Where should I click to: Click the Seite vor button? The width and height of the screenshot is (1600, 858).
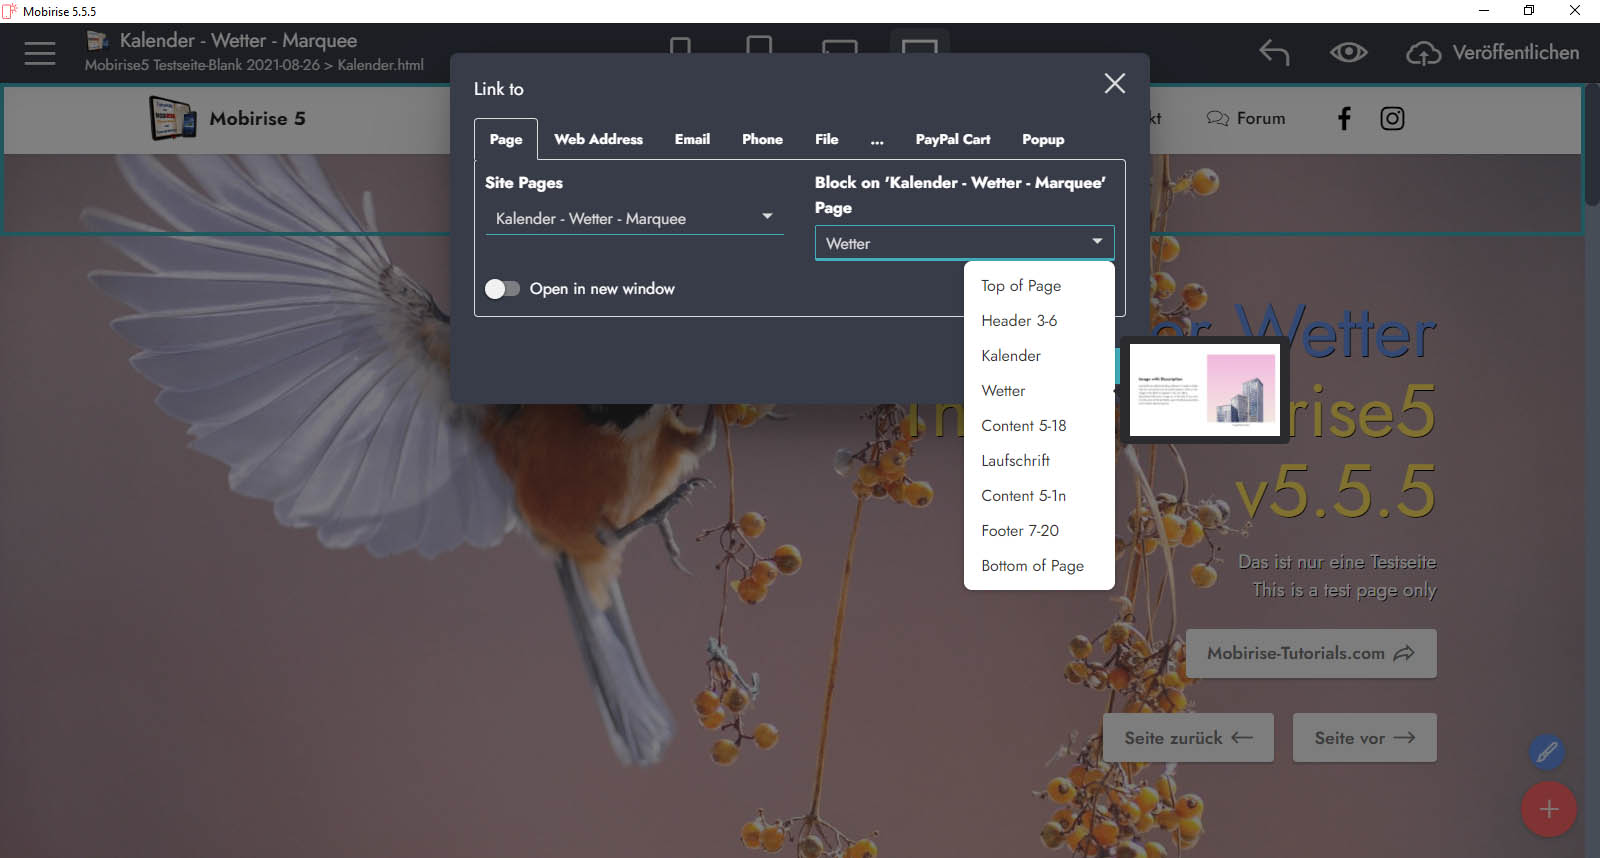[x=1364, y=738]
